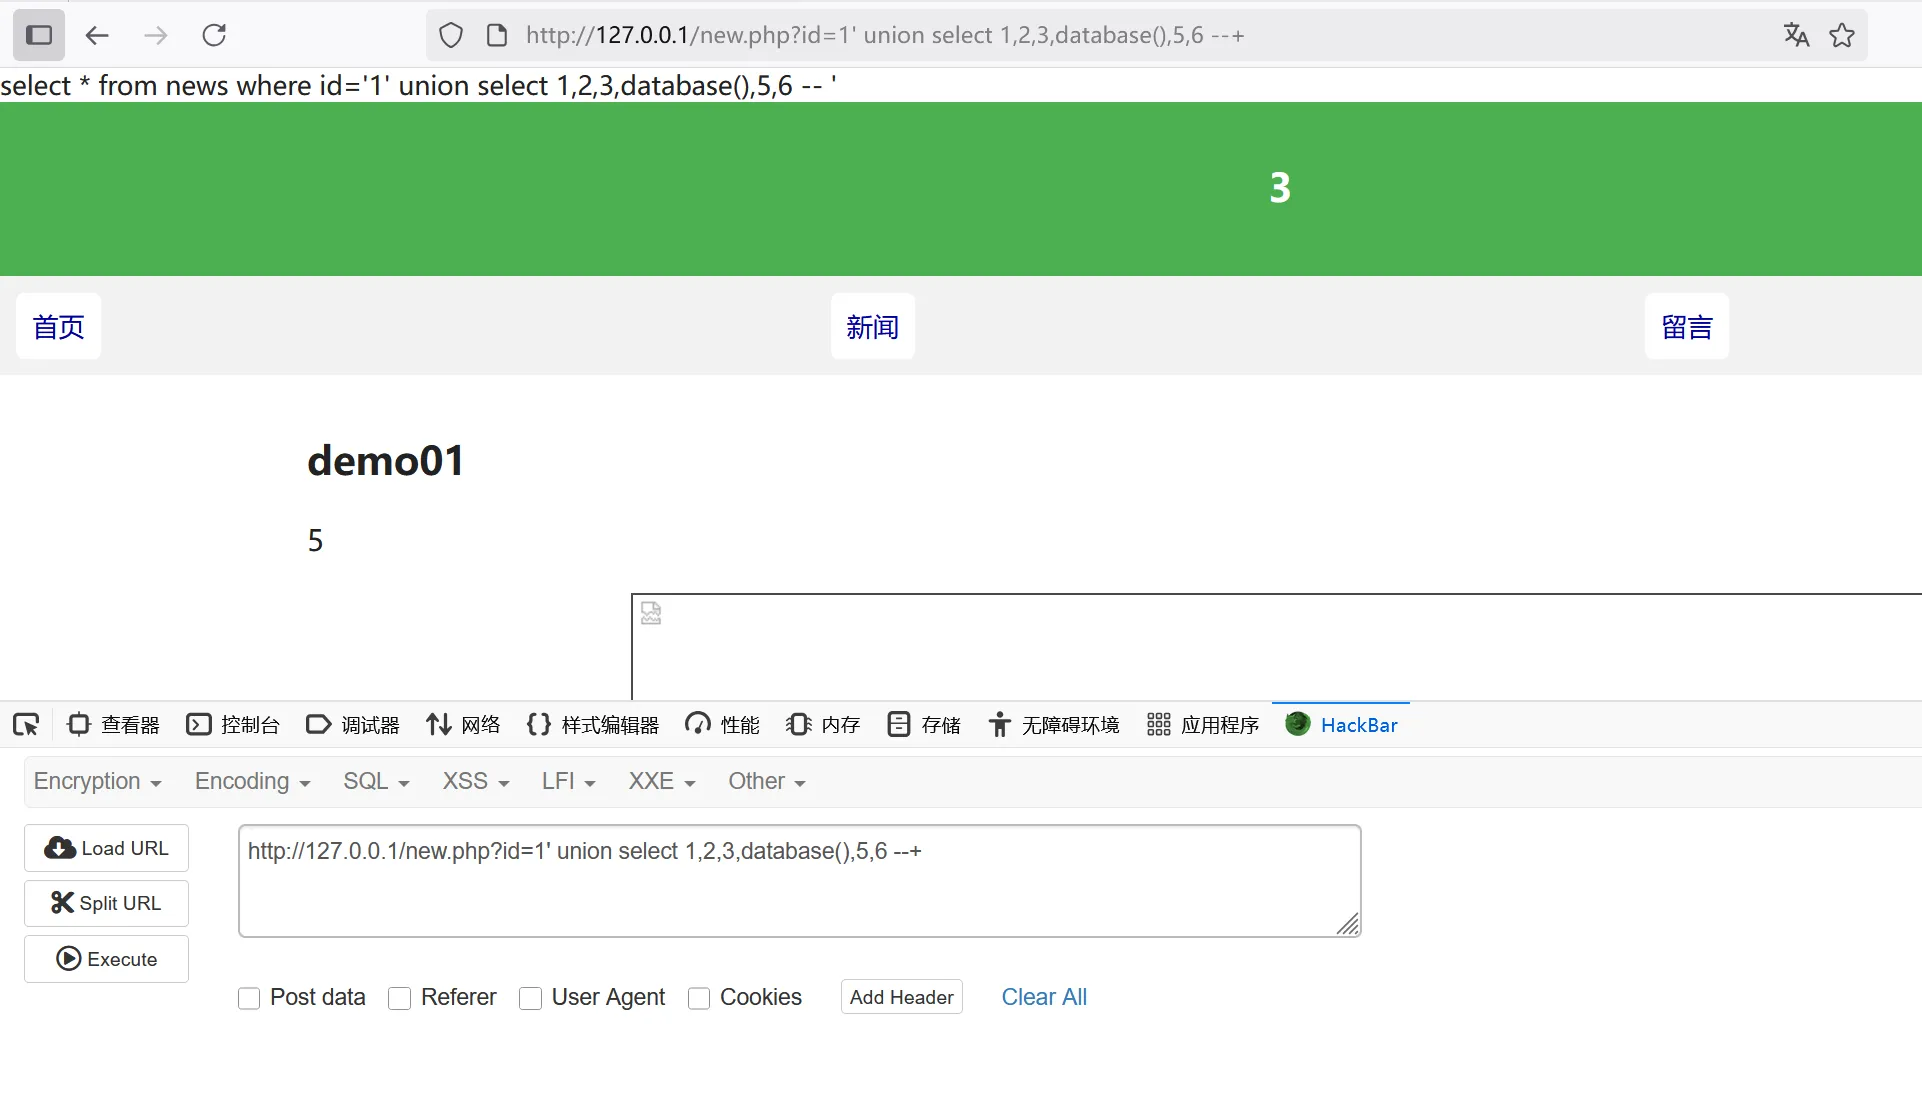Click the broken image icon
This screenshot has height=1107, width=1922.
pyautogui.click(x=651, y=613)
